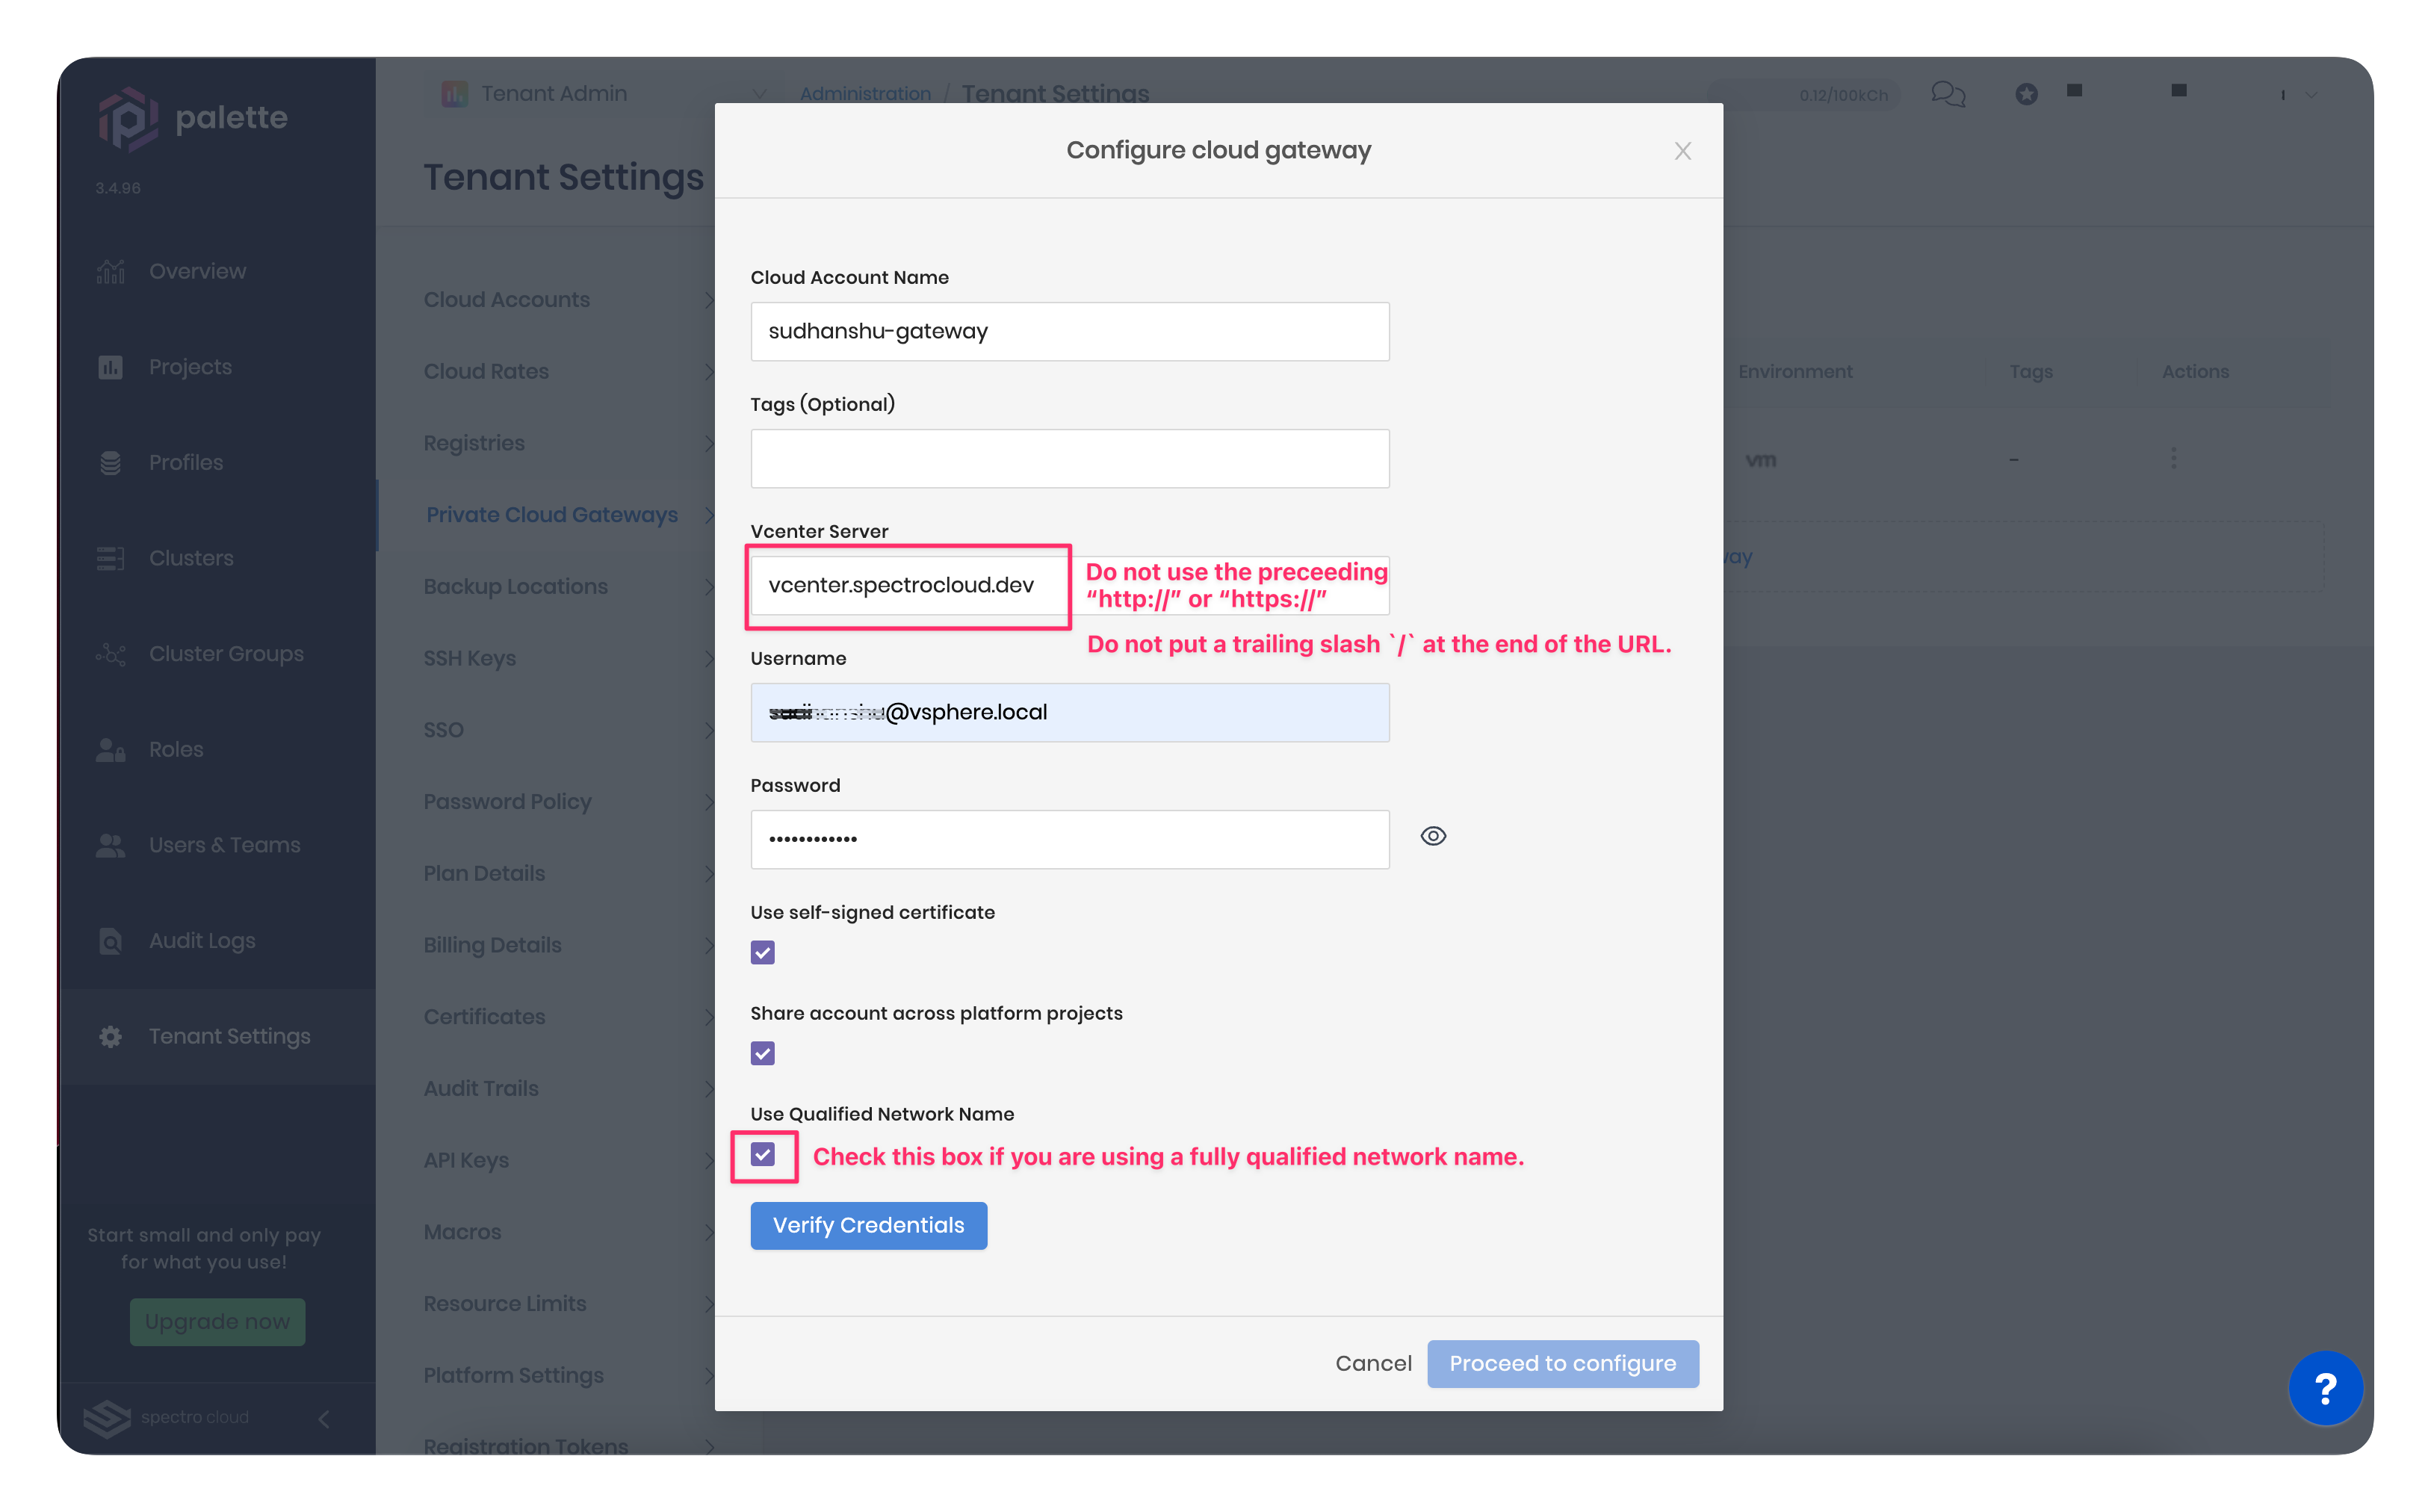Screen dimensions: 2431x1512
Task: Toggle Use self-signed certificate checkbox
Action: coord(762,952)
